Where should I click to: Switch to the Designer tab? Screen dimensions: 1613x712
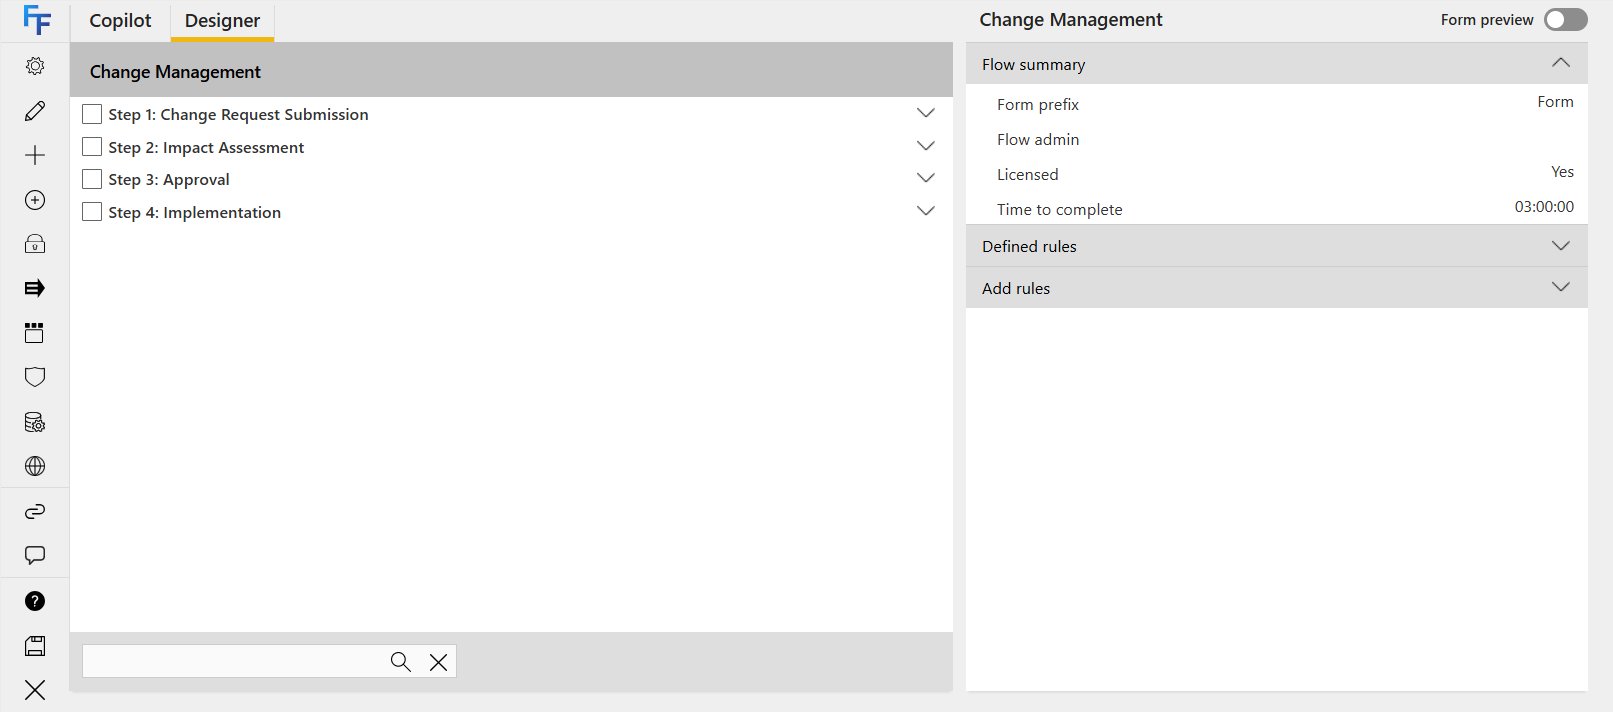222,21
